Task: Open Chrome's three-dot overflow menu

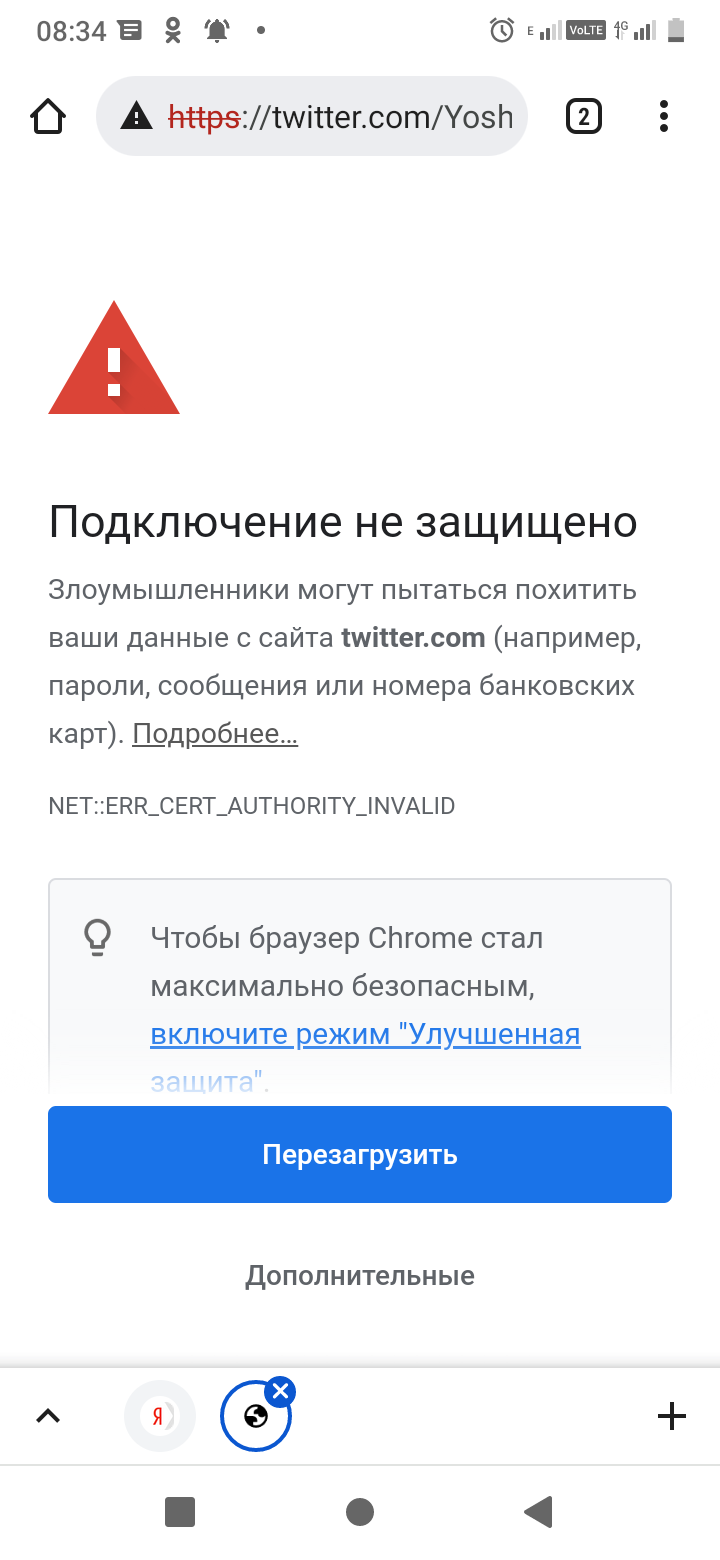Action: point(664,117)
